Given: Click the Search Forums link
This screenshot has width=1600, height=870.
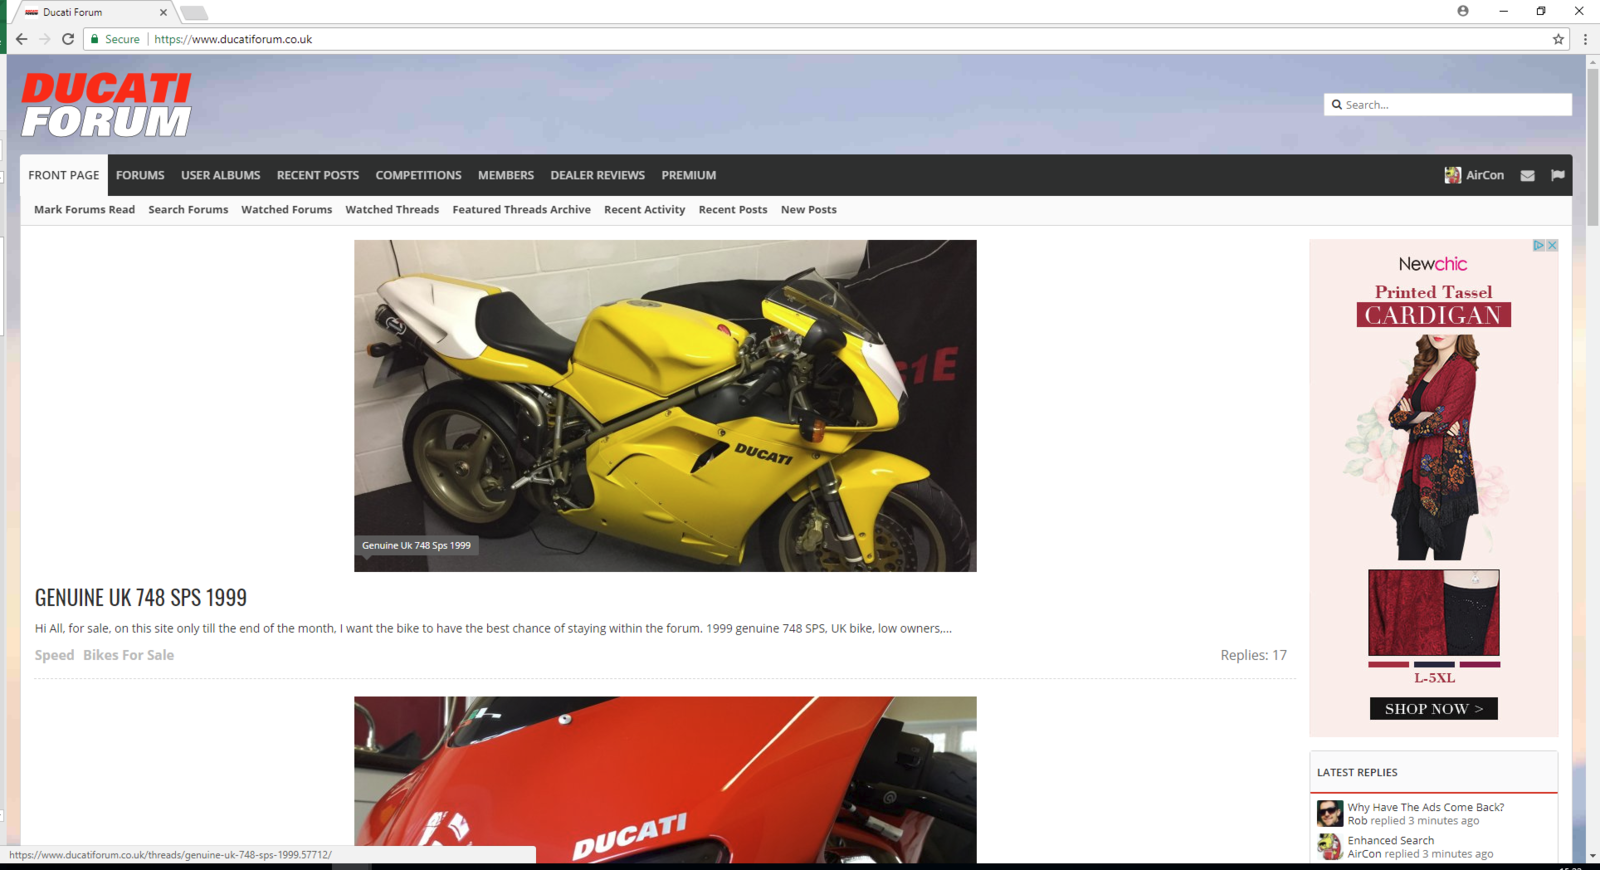Looking at the screenshot, I should coord(188,210).
